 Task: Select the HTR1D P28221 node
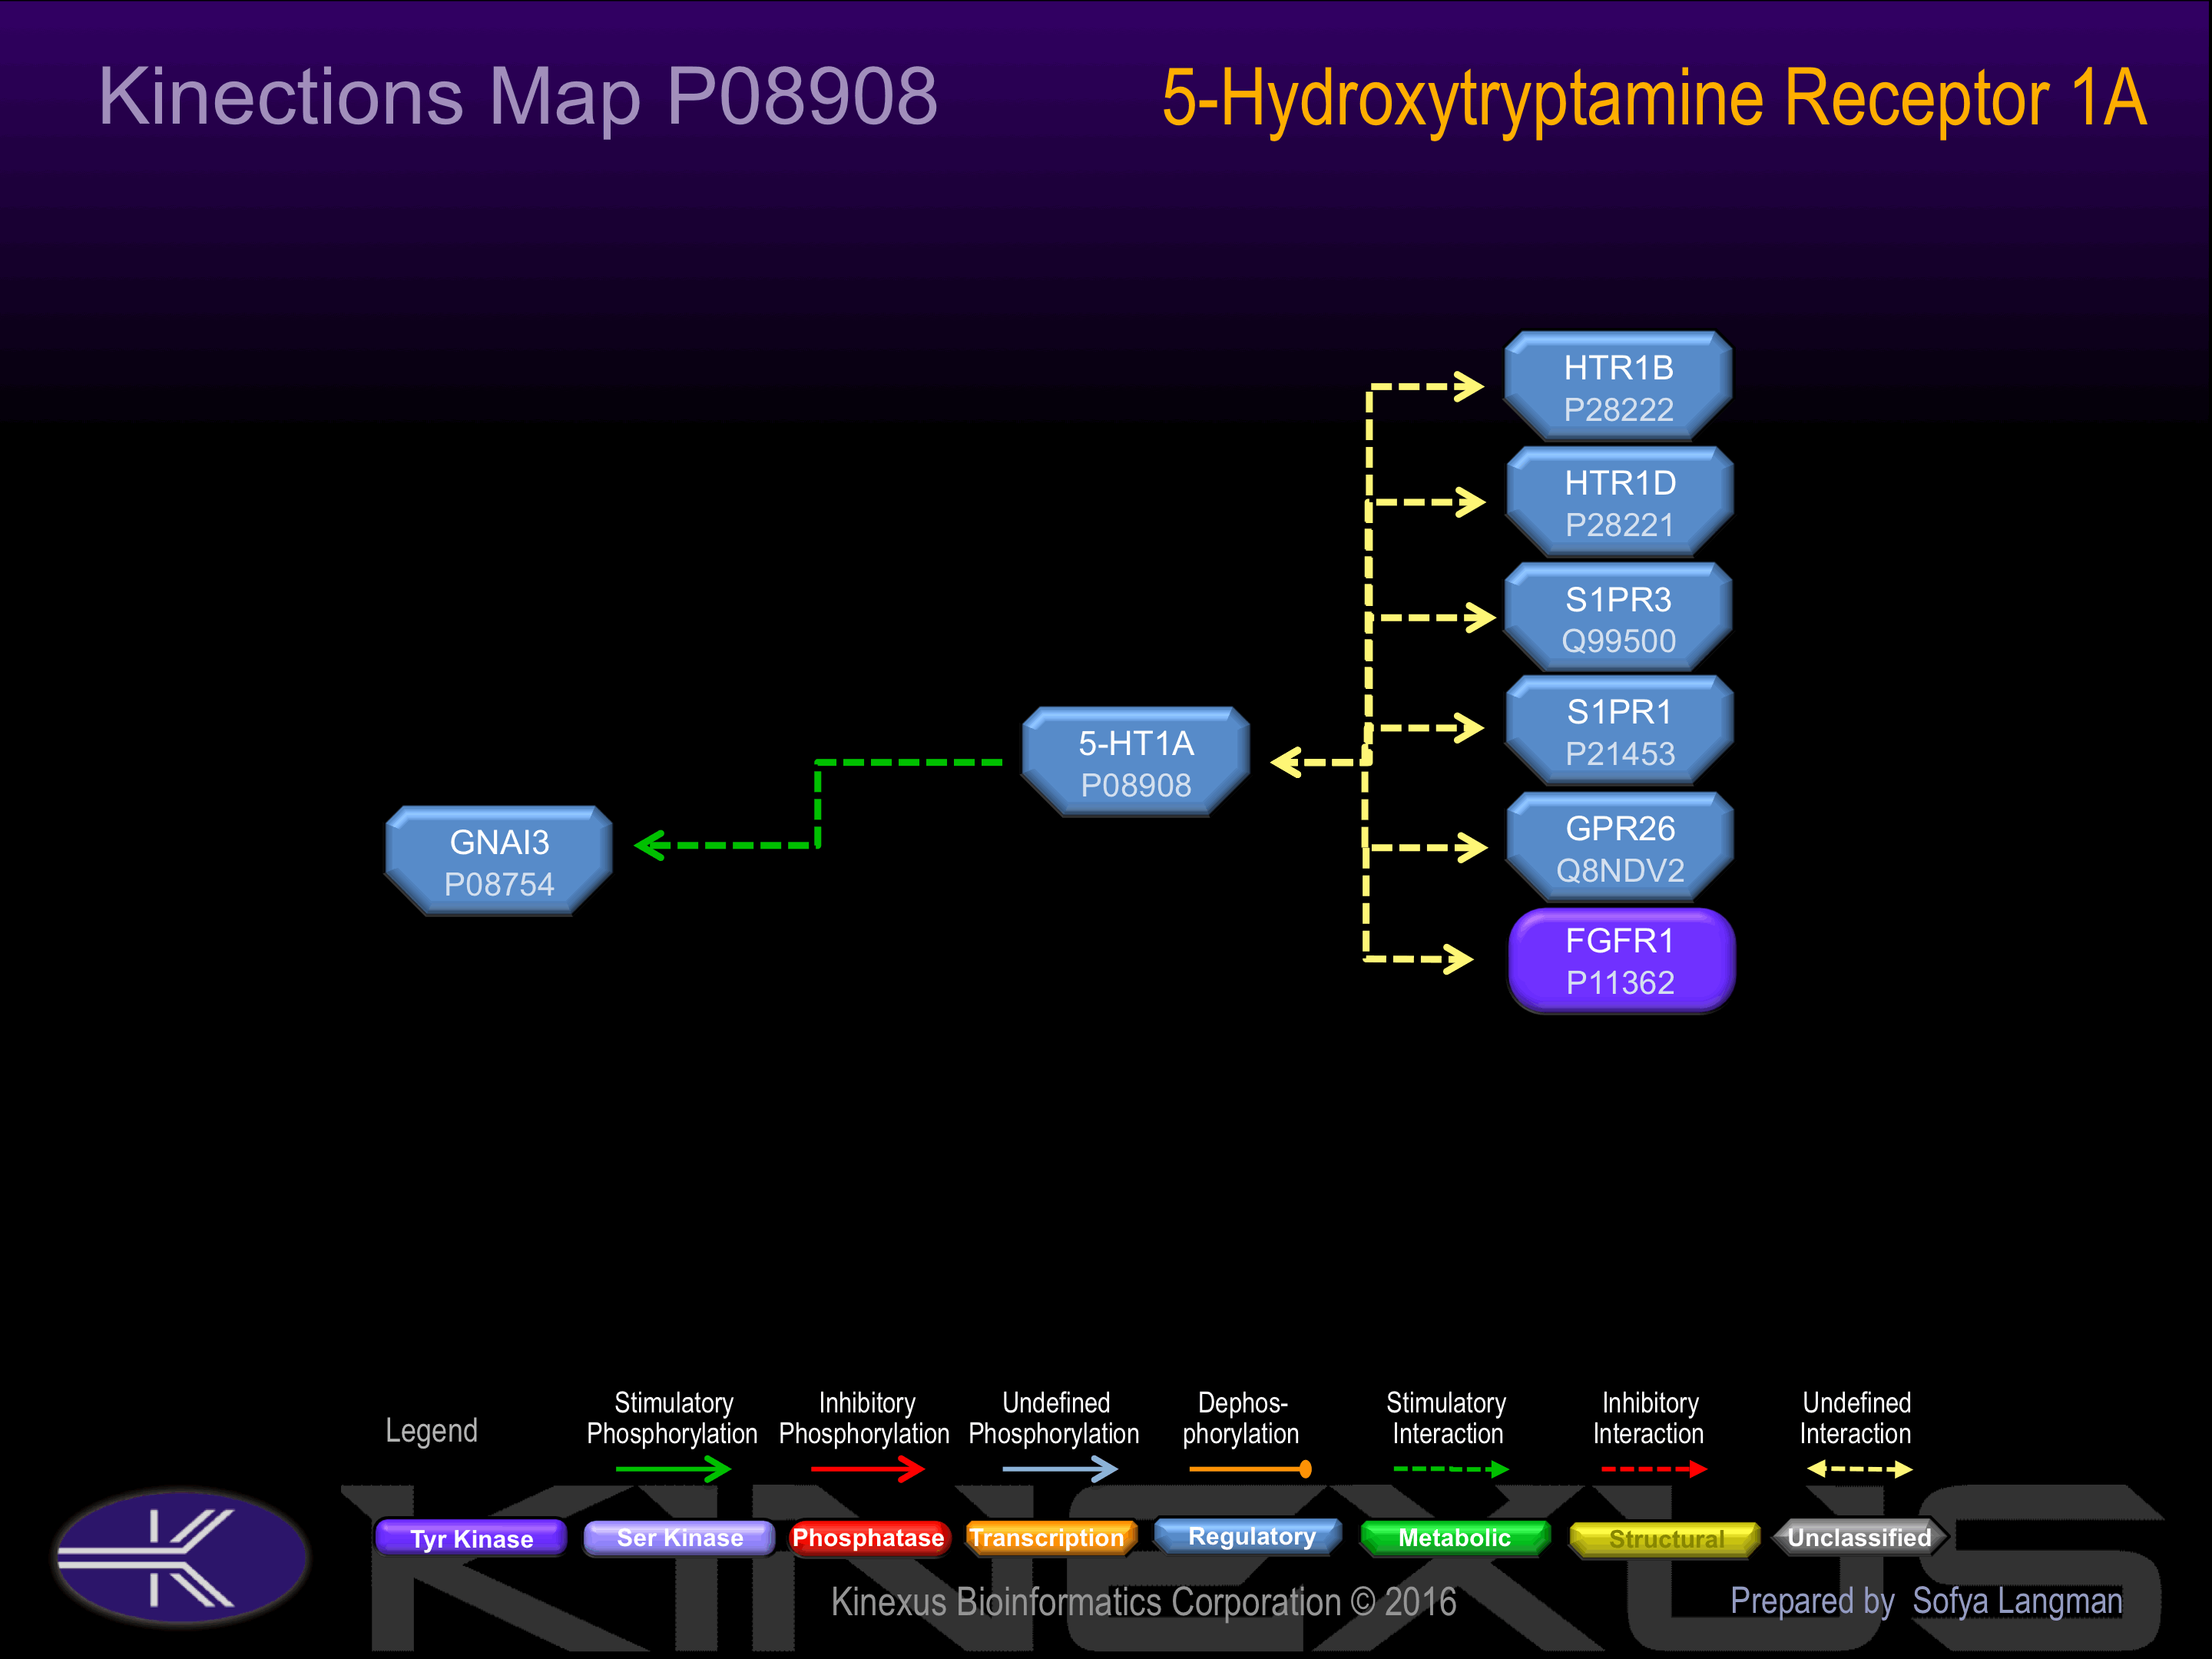1619,502
